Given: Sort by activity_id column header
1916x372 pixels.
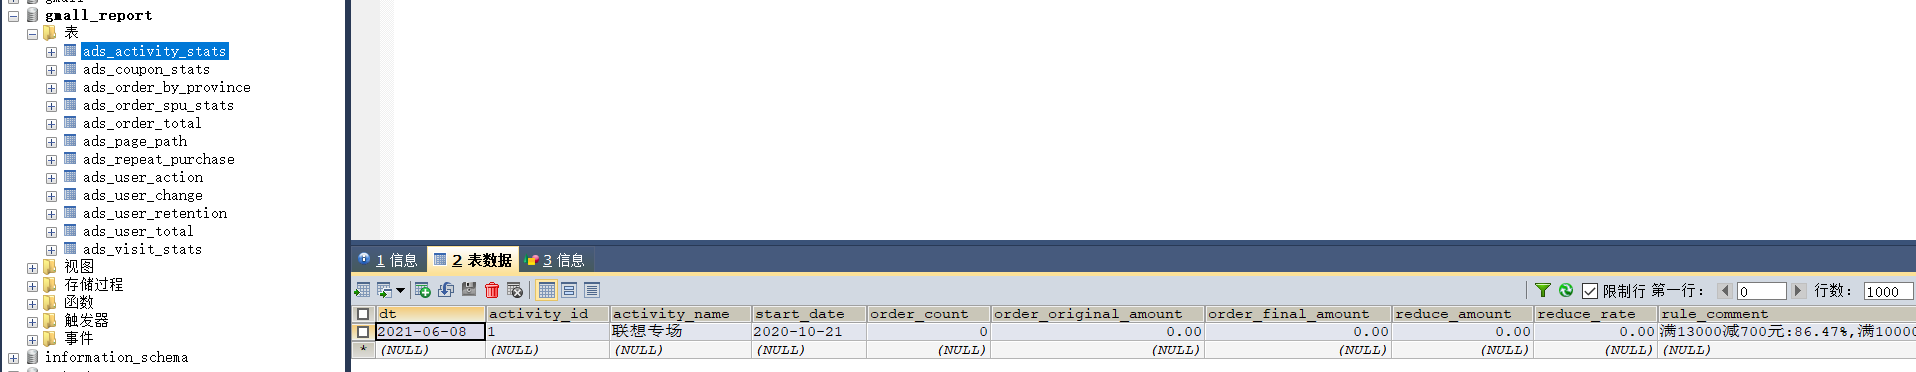Looking at the screenshot, I should click(x=547, y=314).
